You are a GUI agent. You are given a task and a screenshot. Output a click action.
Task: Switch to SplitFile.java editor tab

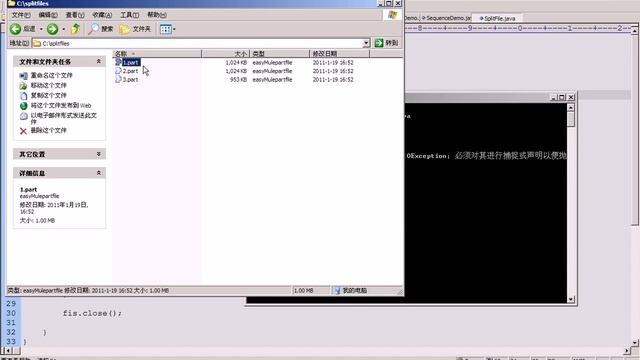pyautogui.click(x=497, y=18)
